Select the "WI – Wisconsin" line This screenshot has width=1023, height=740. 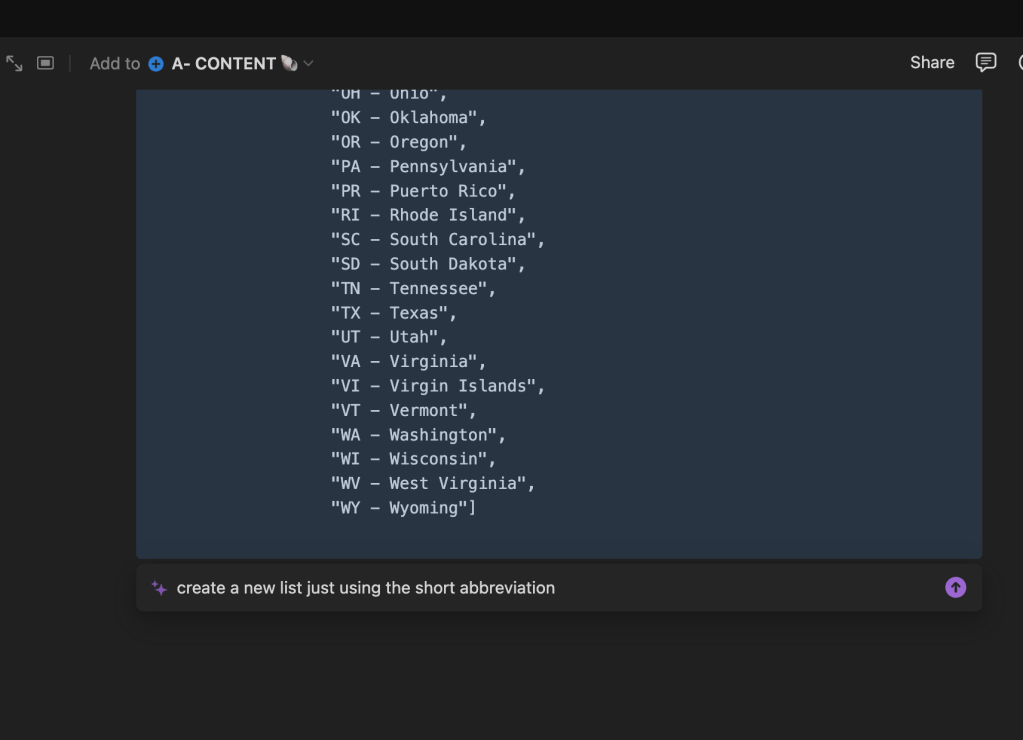pyautogui.click(x=413, y=459)
